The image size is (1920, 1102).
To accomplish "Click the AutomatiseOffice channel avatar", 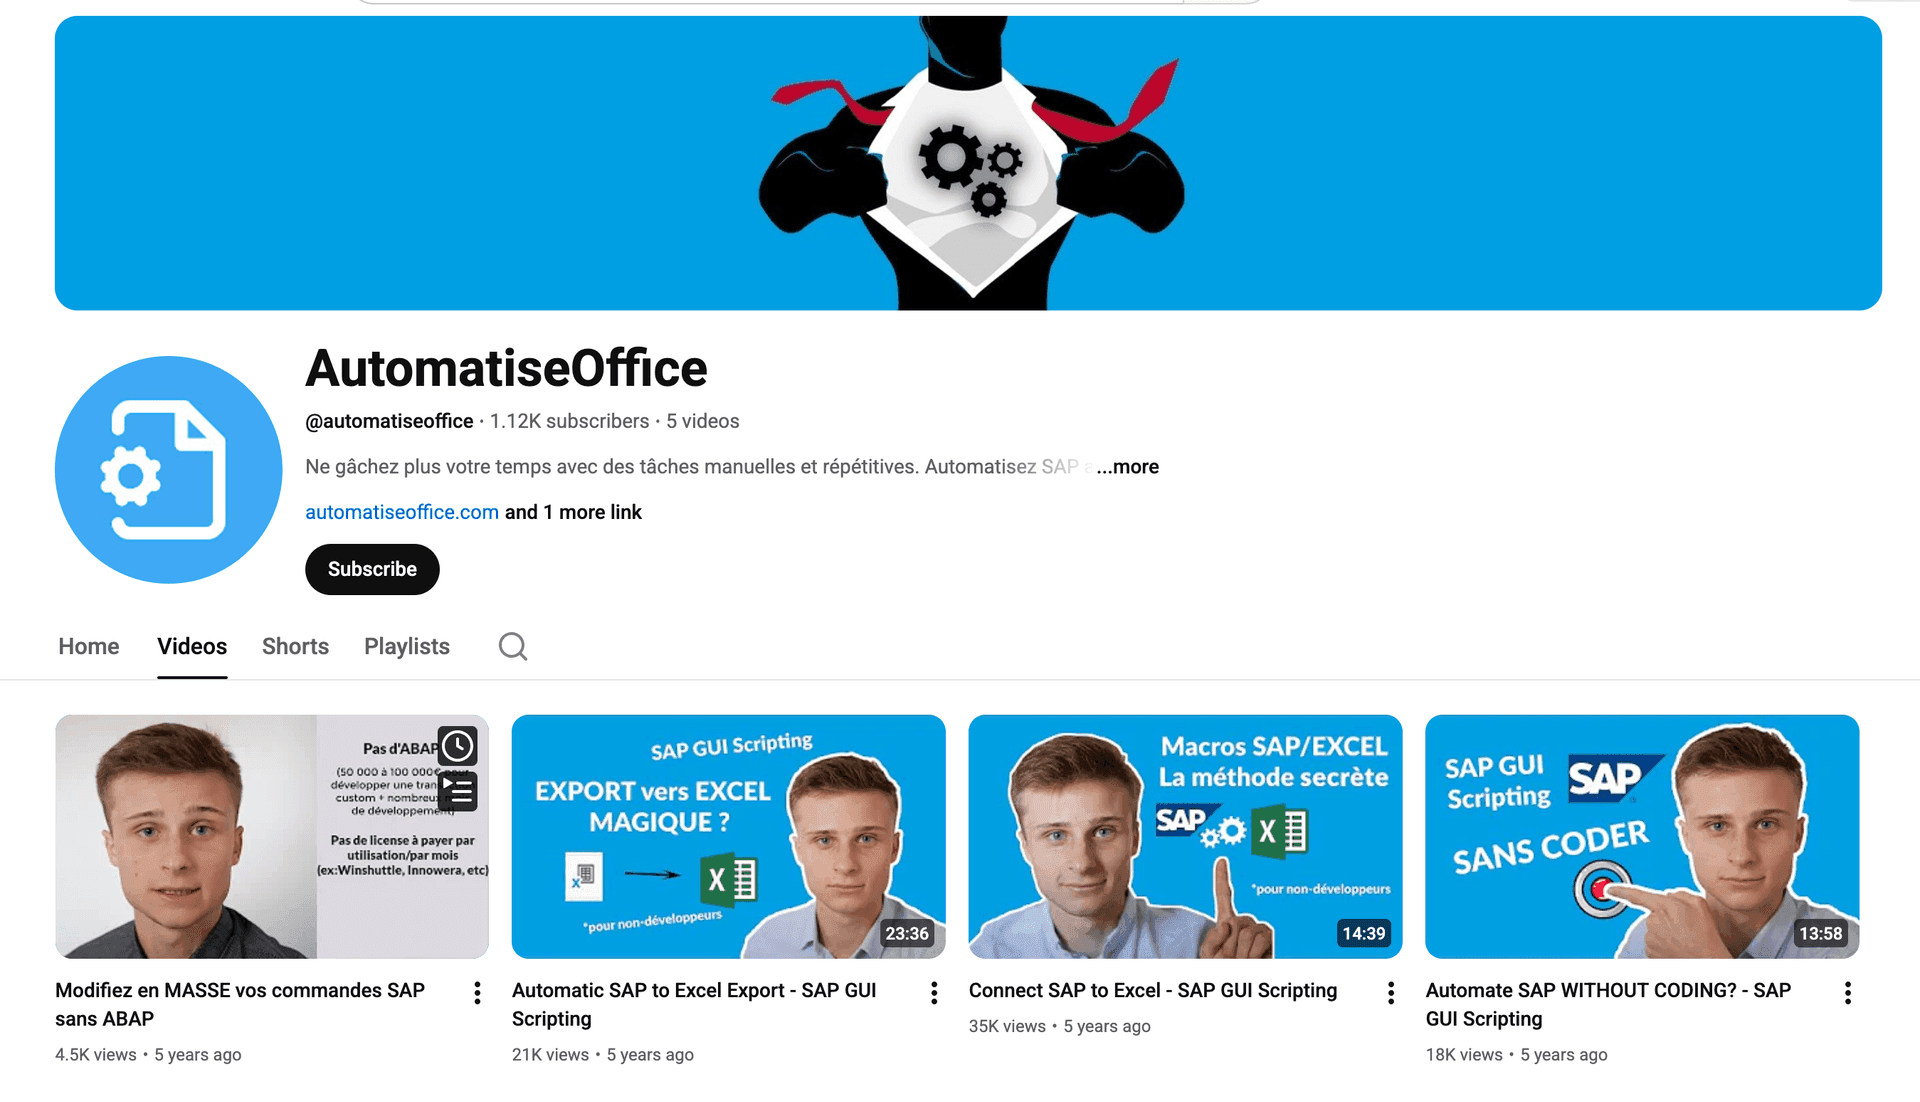I will (168, 470).
